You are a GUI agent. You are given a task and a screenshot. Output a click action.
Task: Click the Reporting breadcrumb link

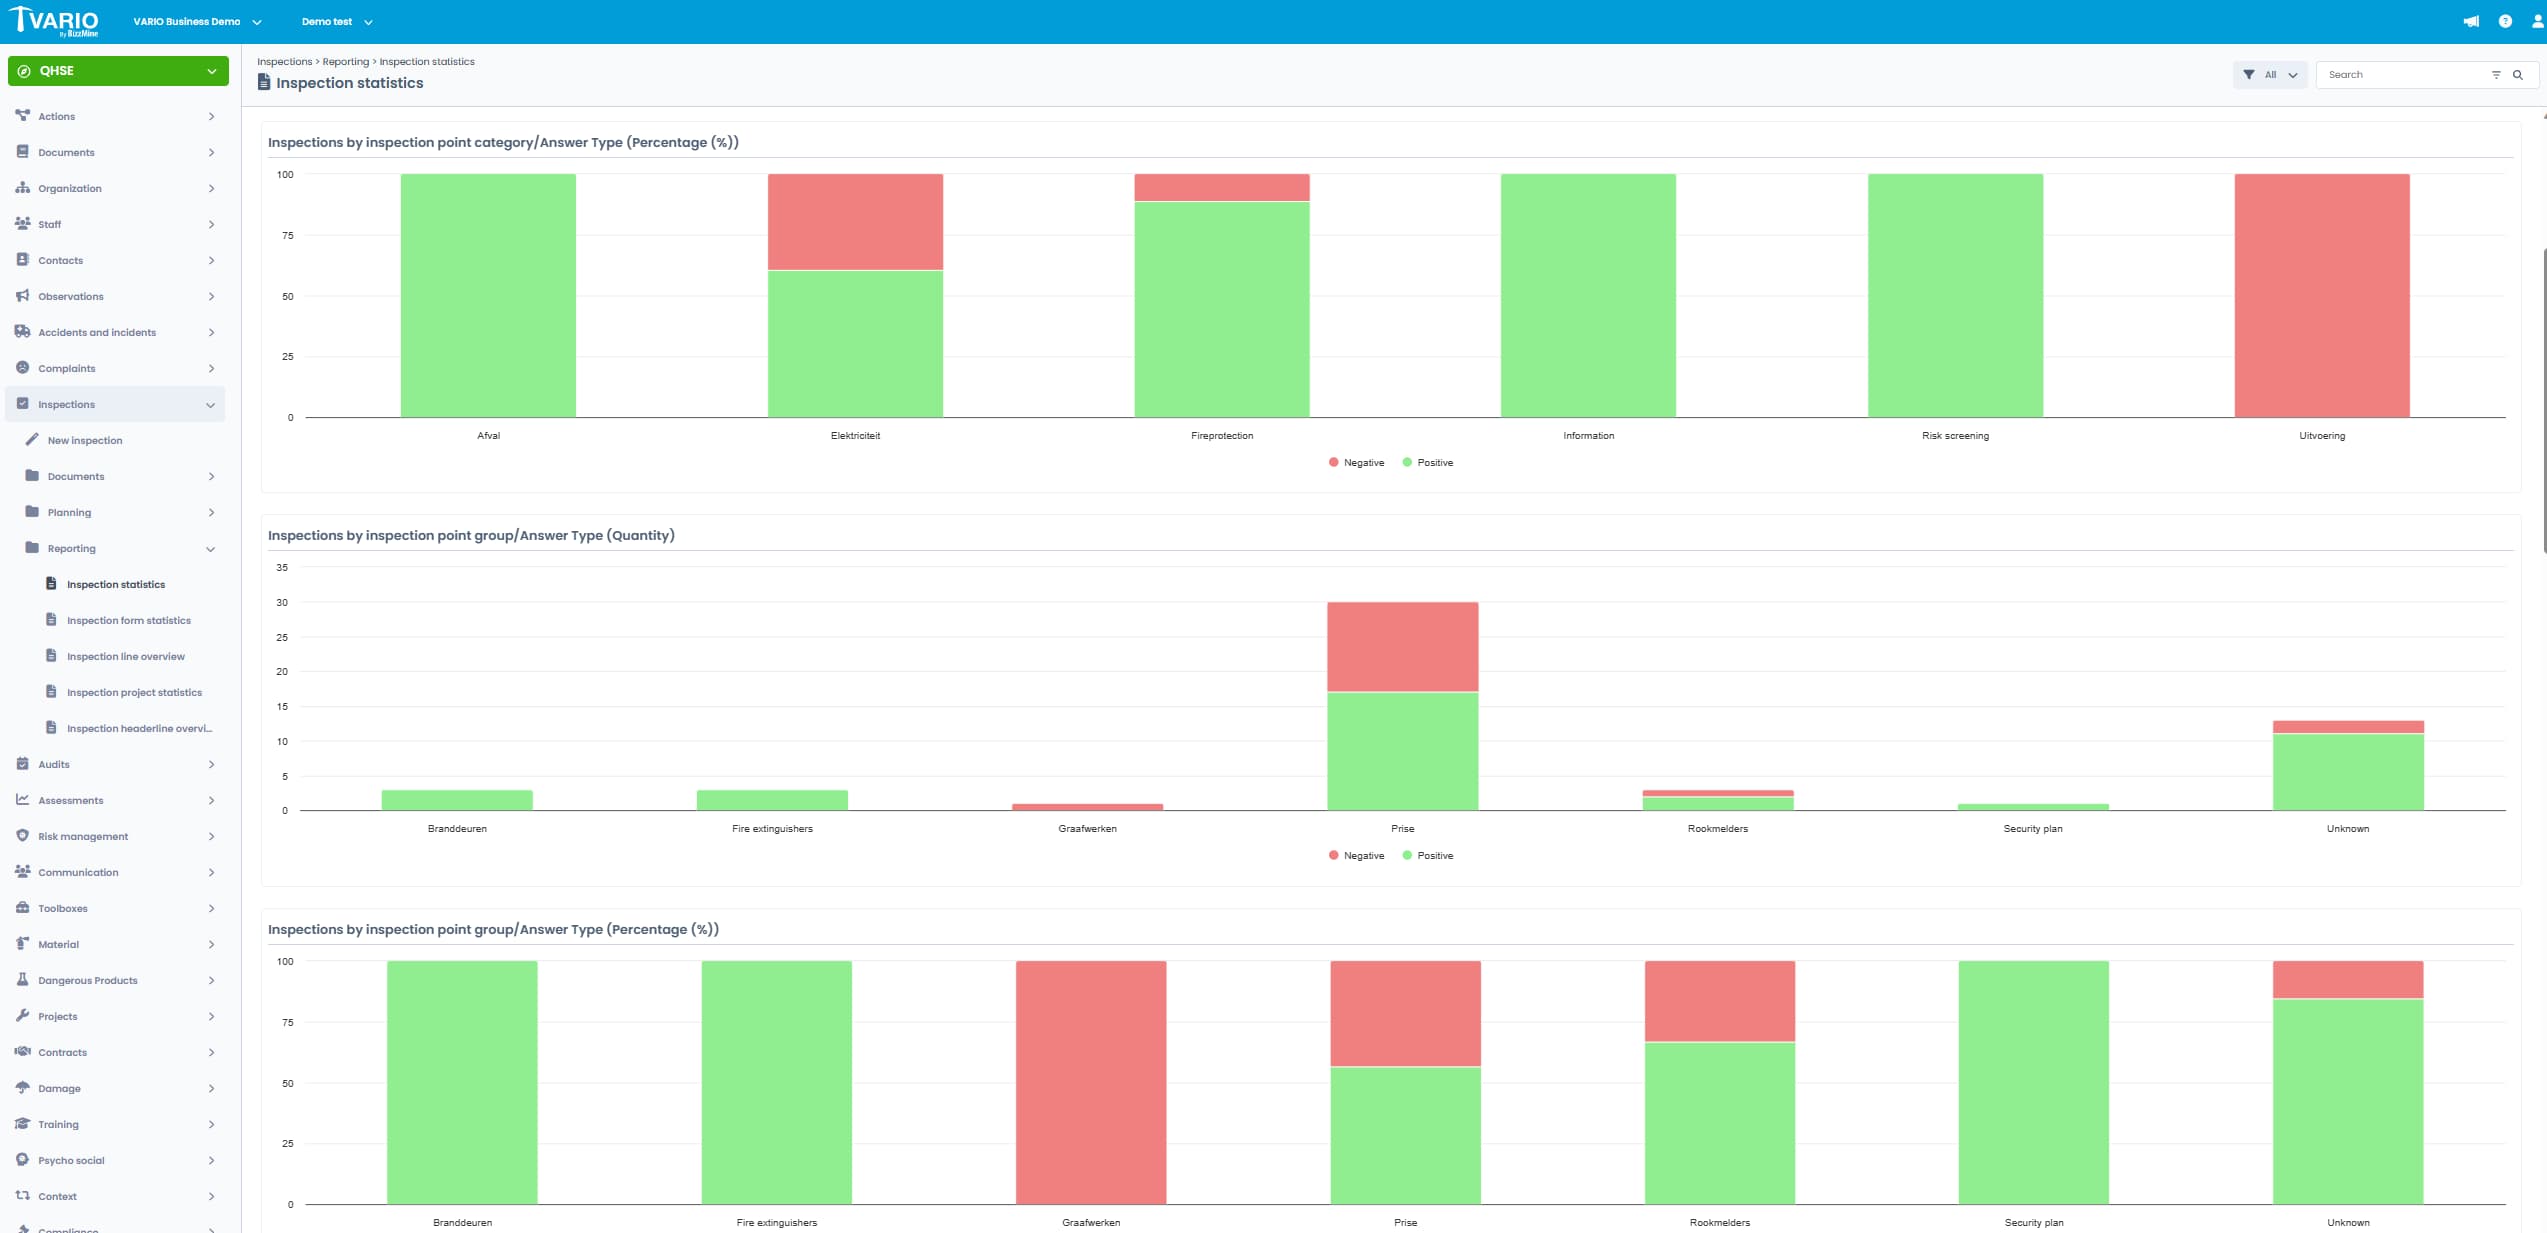345,62
